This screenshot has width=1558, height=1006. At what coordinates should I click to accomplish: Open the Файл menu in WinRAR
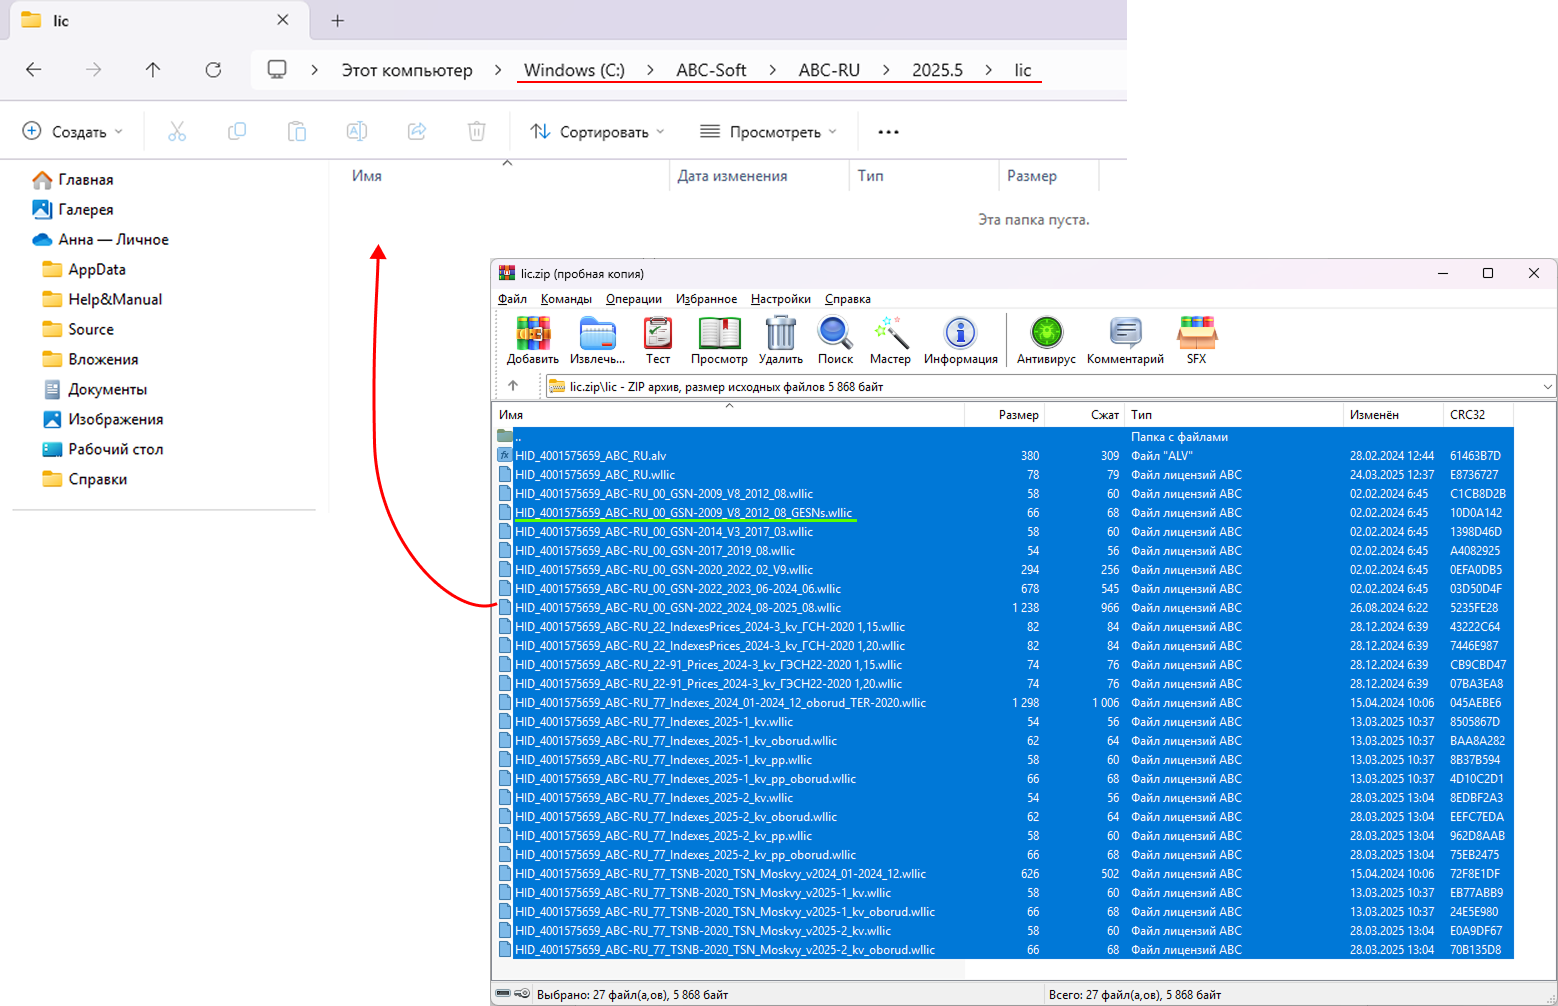512,299
